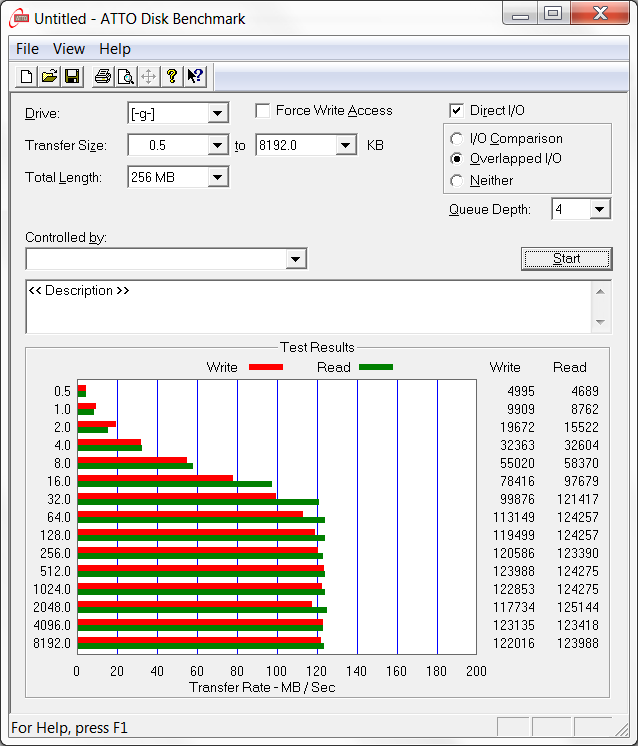Click the move crosshair toolbar icon
This screenshot has width=638, height=746.
[148, 77]
